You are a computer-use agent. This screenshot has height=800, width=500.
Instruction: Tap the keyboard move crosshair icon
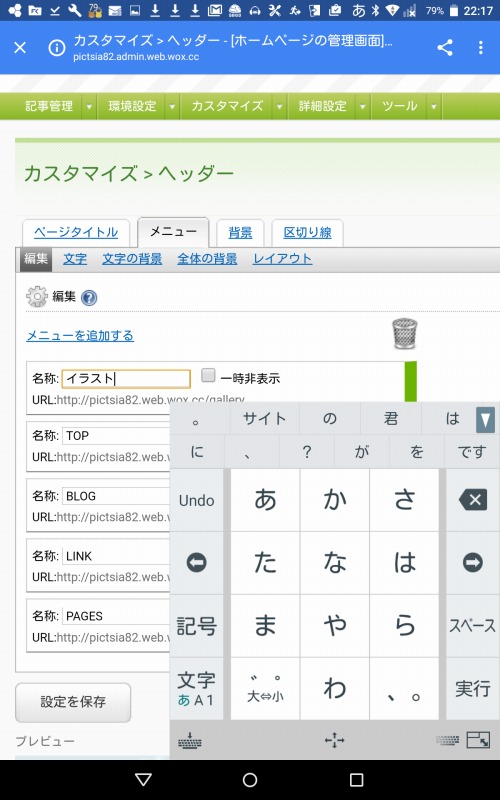click(x=334, y=740)
